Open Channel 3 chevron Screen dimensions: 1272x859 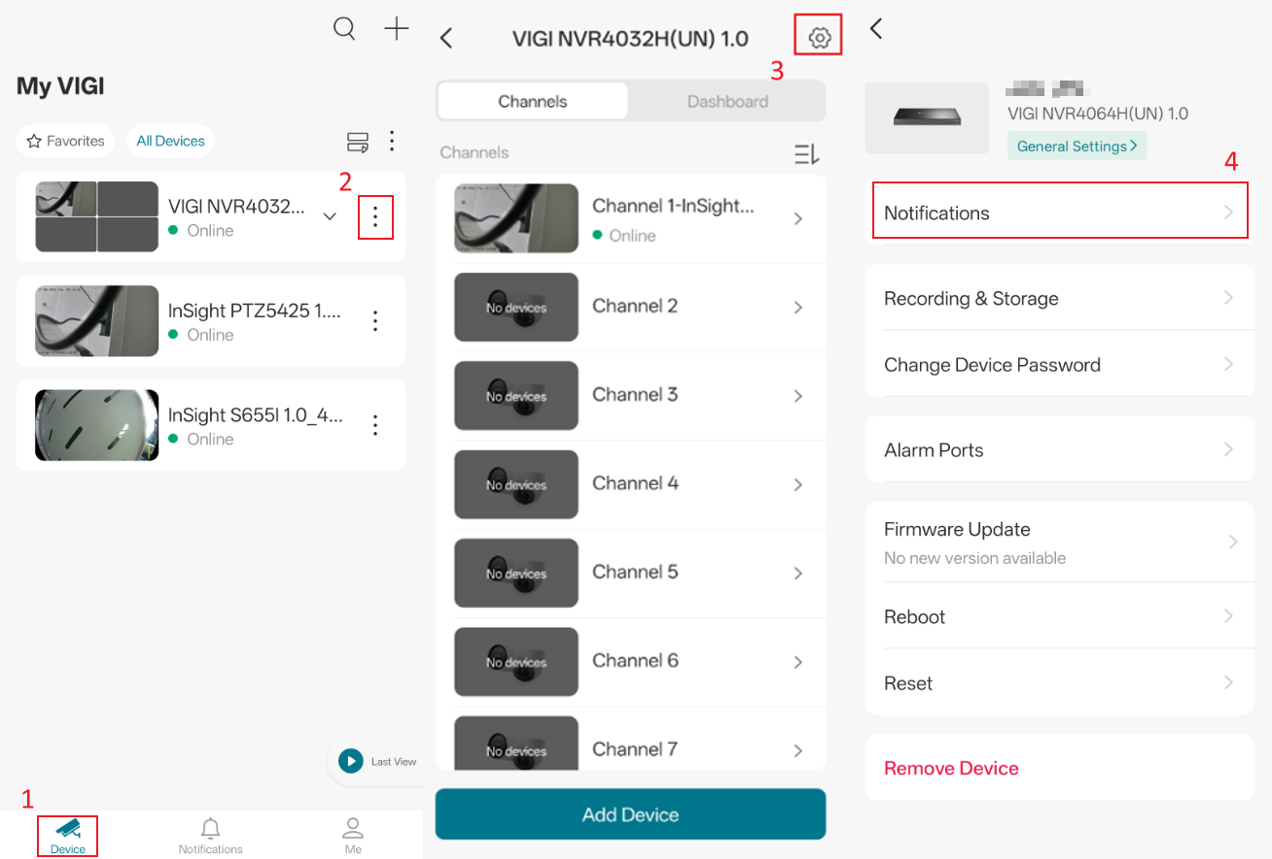click(798, 396)
